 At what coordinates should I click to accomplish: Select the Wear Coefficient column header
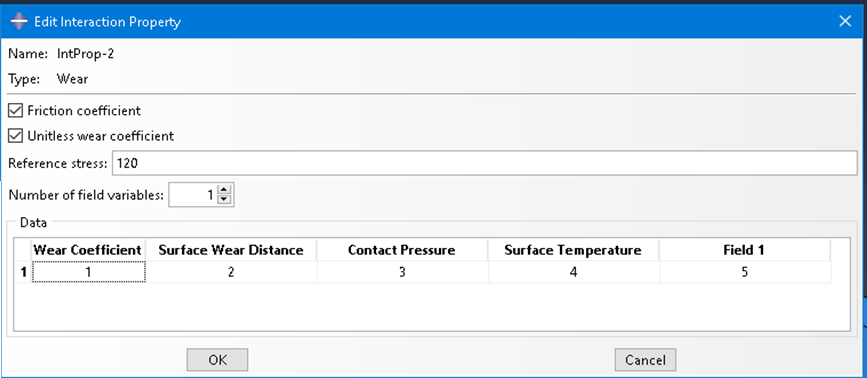[87, 250]
